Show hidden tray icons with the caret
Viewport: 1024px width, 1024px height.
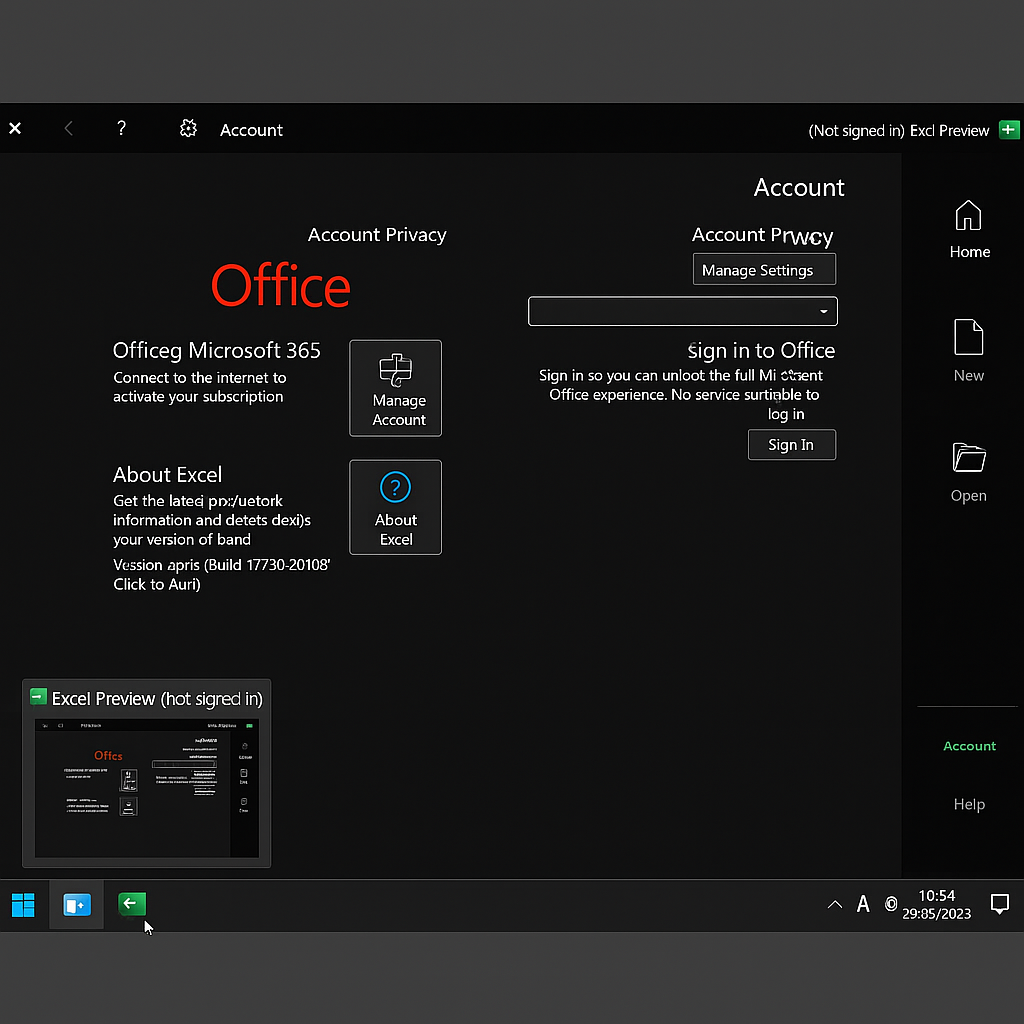click(x=835, y=905)
